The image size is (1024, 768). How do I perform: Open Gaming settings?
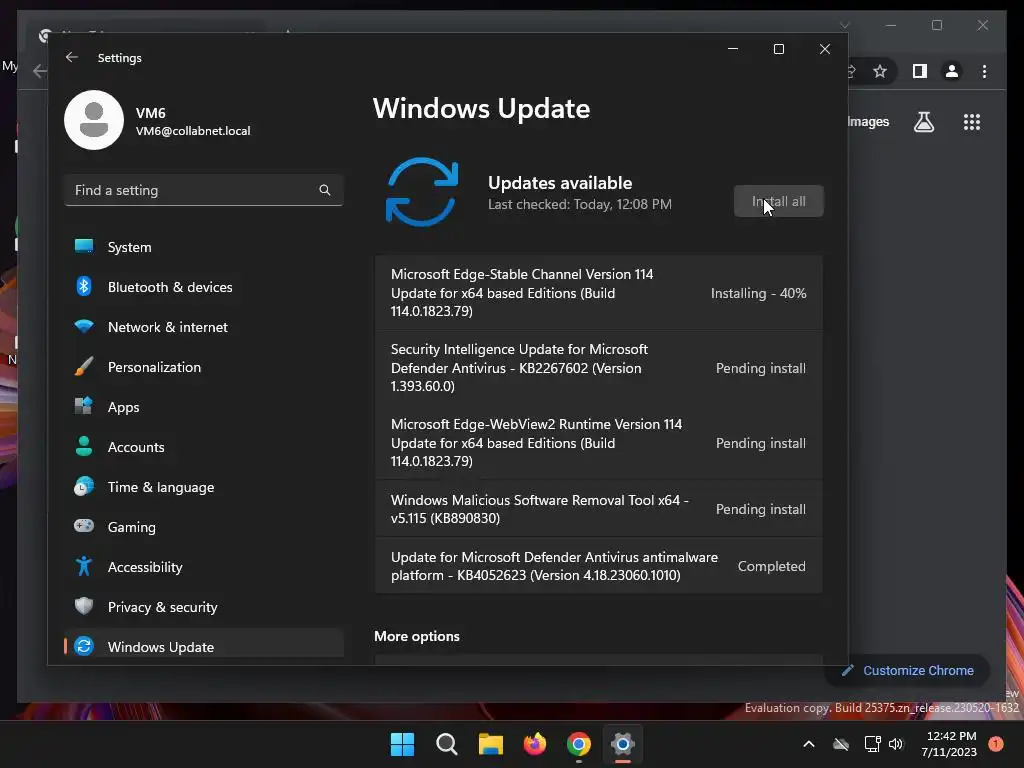pos(204,526)
